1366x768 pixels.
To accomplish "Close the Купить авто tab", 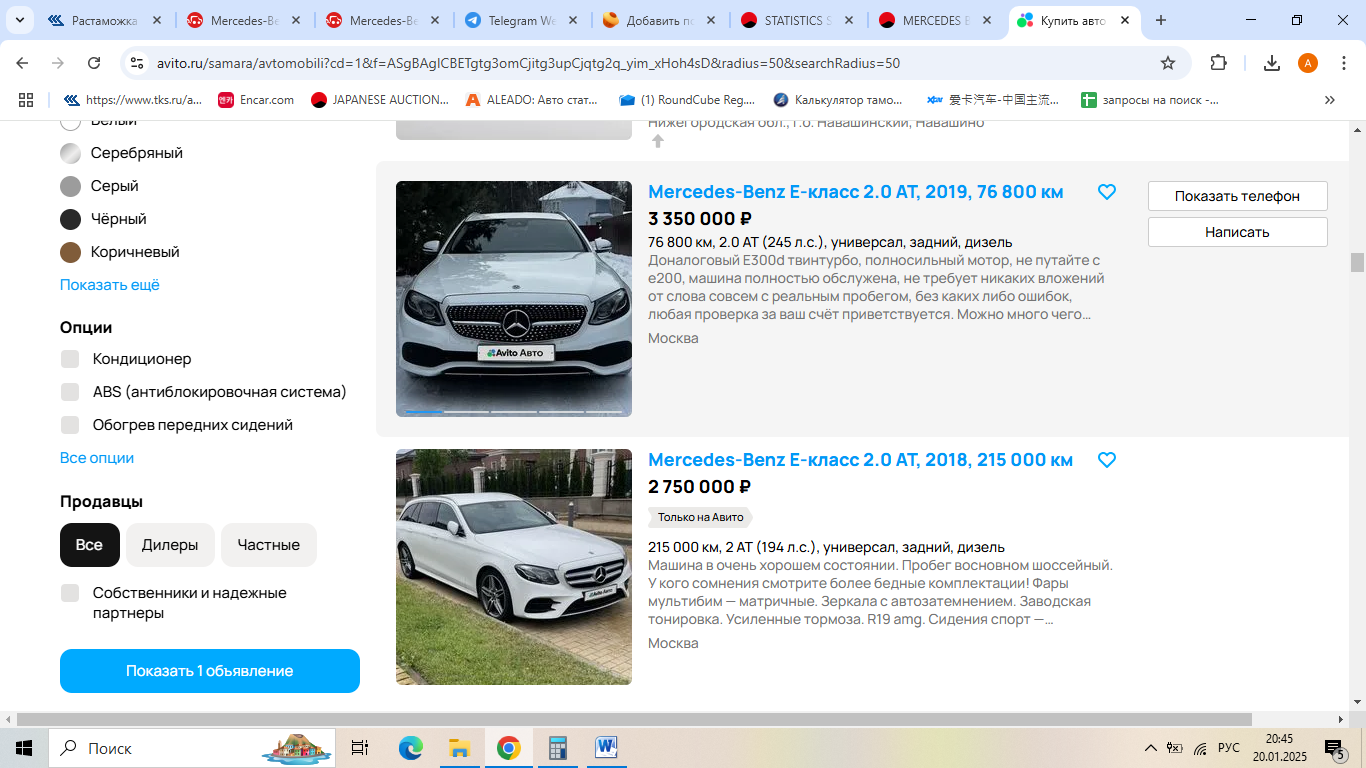I will coord(1125,20).
